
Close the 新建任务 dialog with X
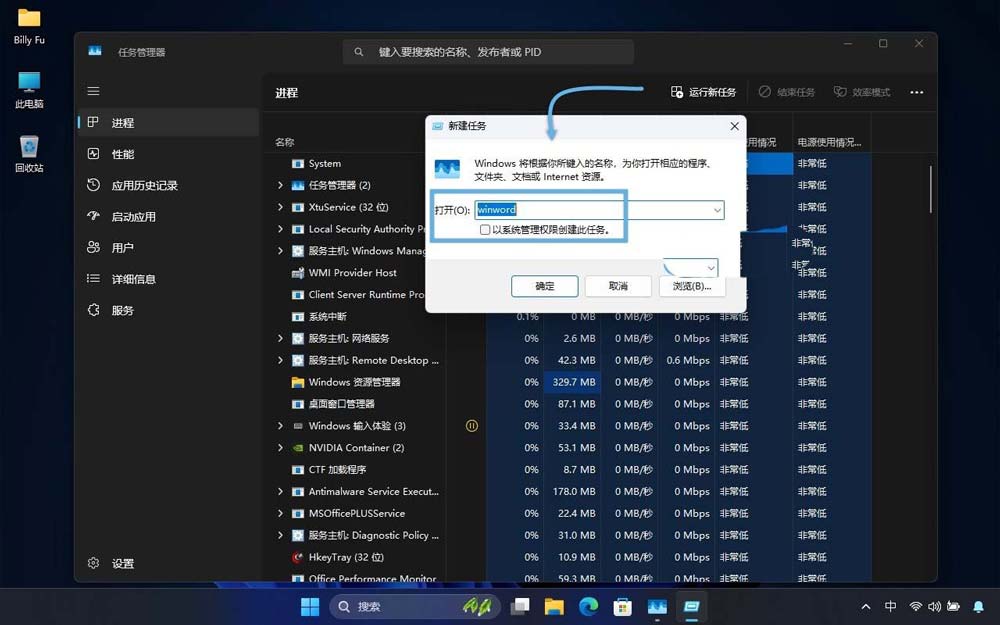[x=734, y=126]
